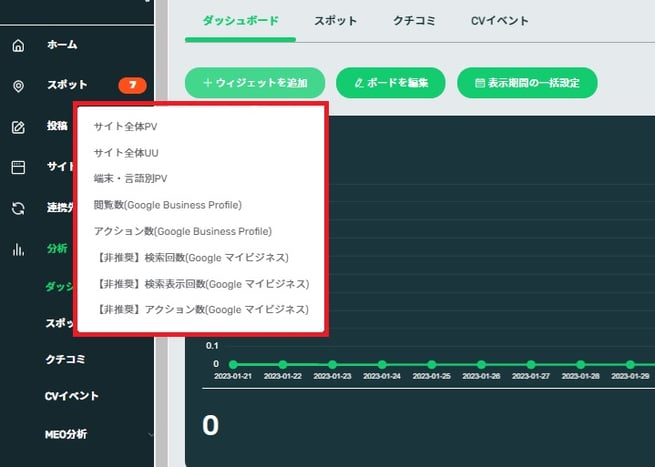Open the 投稿 sidebar item
Image resolution: width=655 pixels, height=467 pixels.
(x=57, y=125)
